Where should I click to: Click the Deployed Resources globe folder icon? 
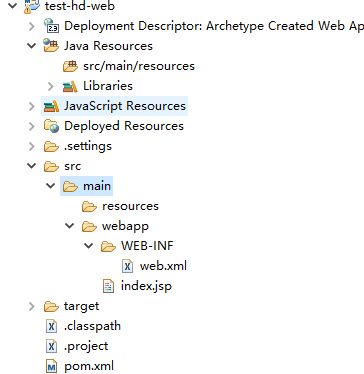click(x=51, y=126)
